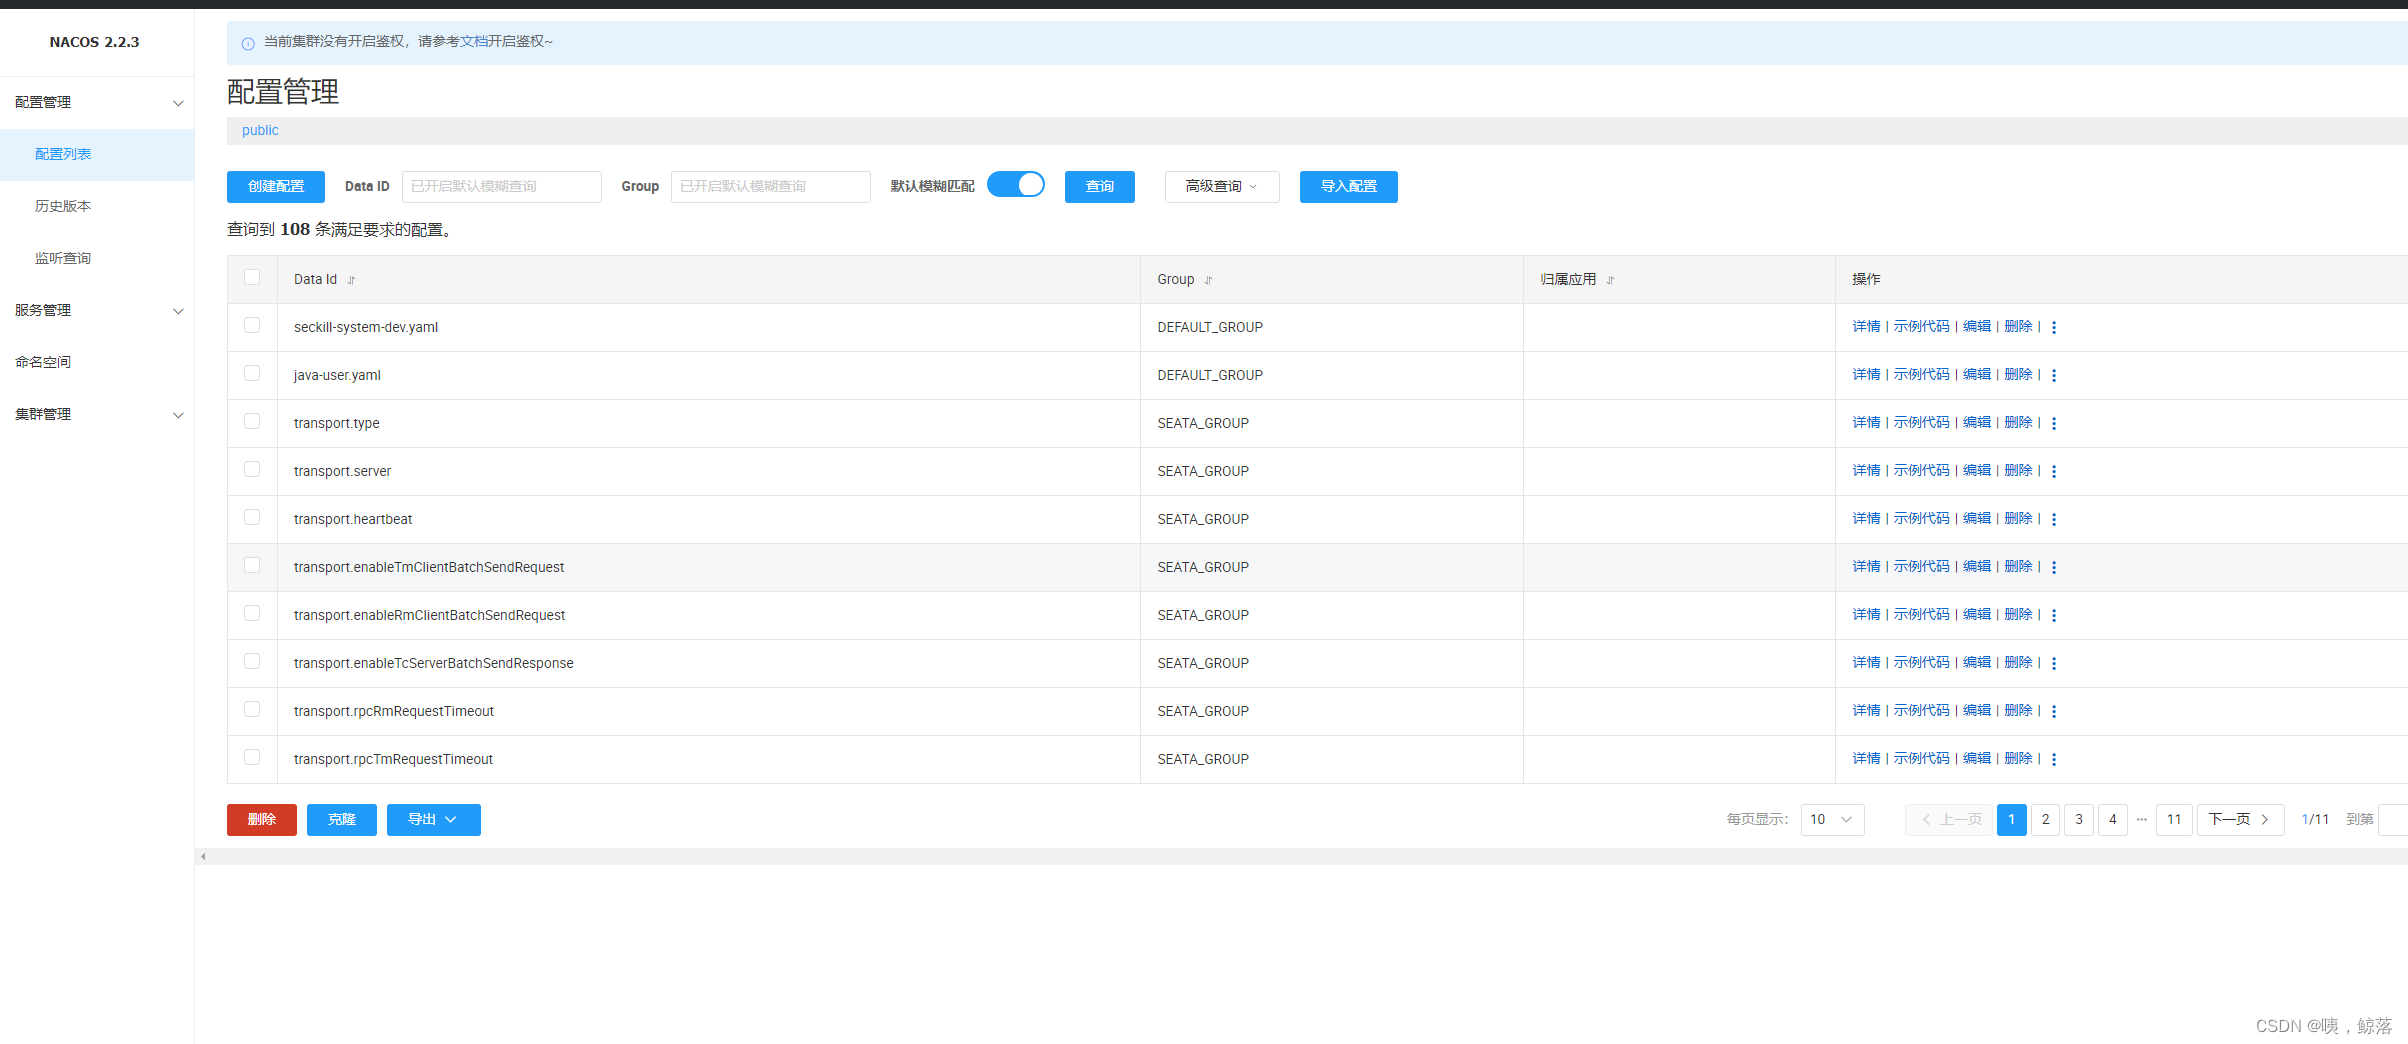
Task: Click 编辑 for transport.heartbeat
Action: [1977, 518]
